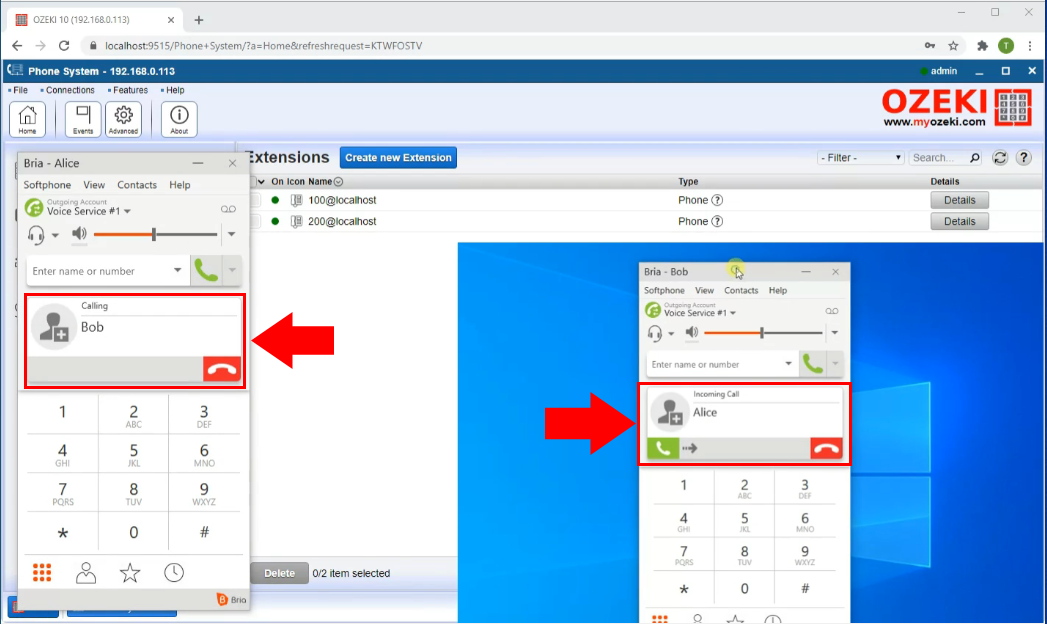Open the Home toolbar icon
Screen dimensions: 1047x624
pyautogui.click(x=27, y=119)
